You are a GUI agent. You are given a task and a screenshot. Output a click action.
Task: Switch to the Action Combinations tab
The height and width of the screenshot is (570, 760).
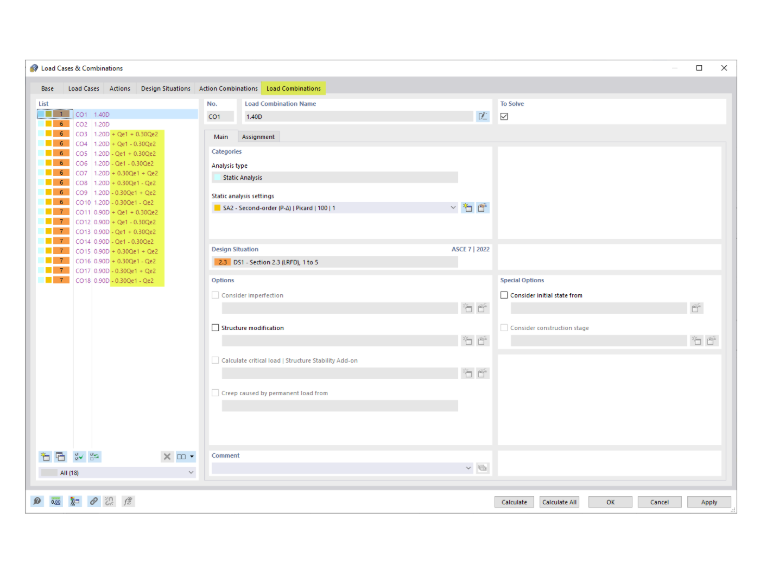click(228, 89)
